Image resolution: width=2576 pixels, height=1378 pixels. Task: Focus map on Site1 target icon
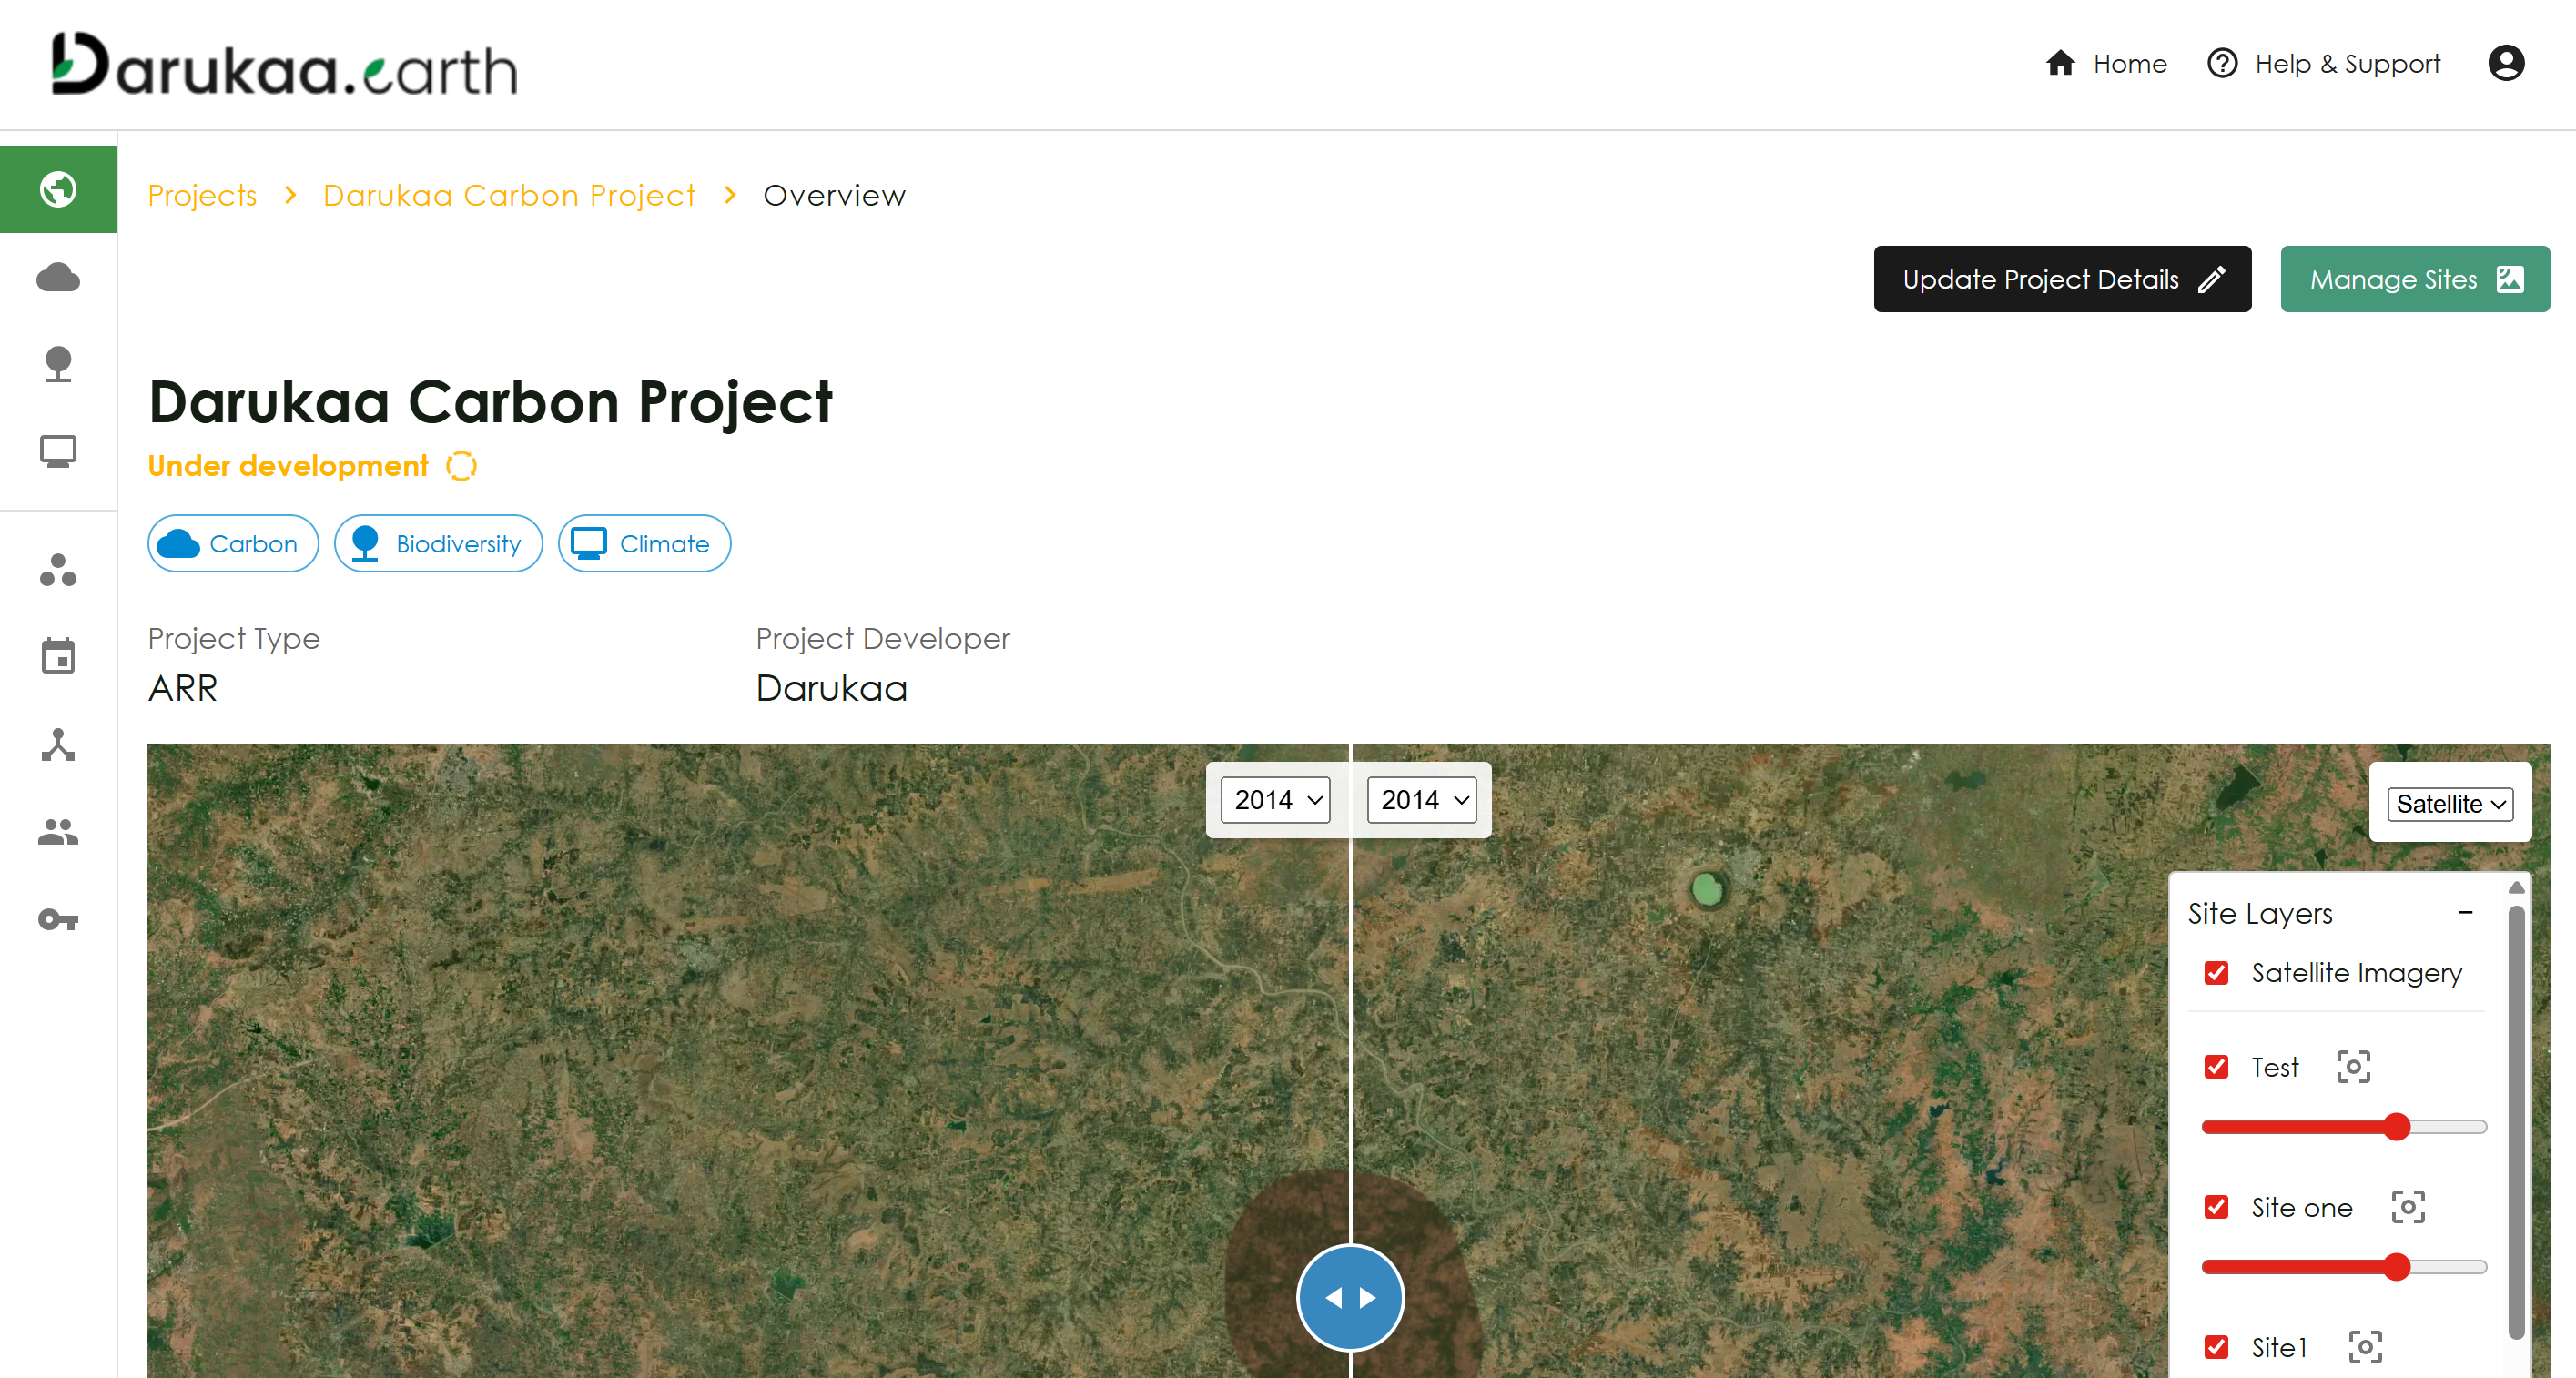[2365, 1347]
